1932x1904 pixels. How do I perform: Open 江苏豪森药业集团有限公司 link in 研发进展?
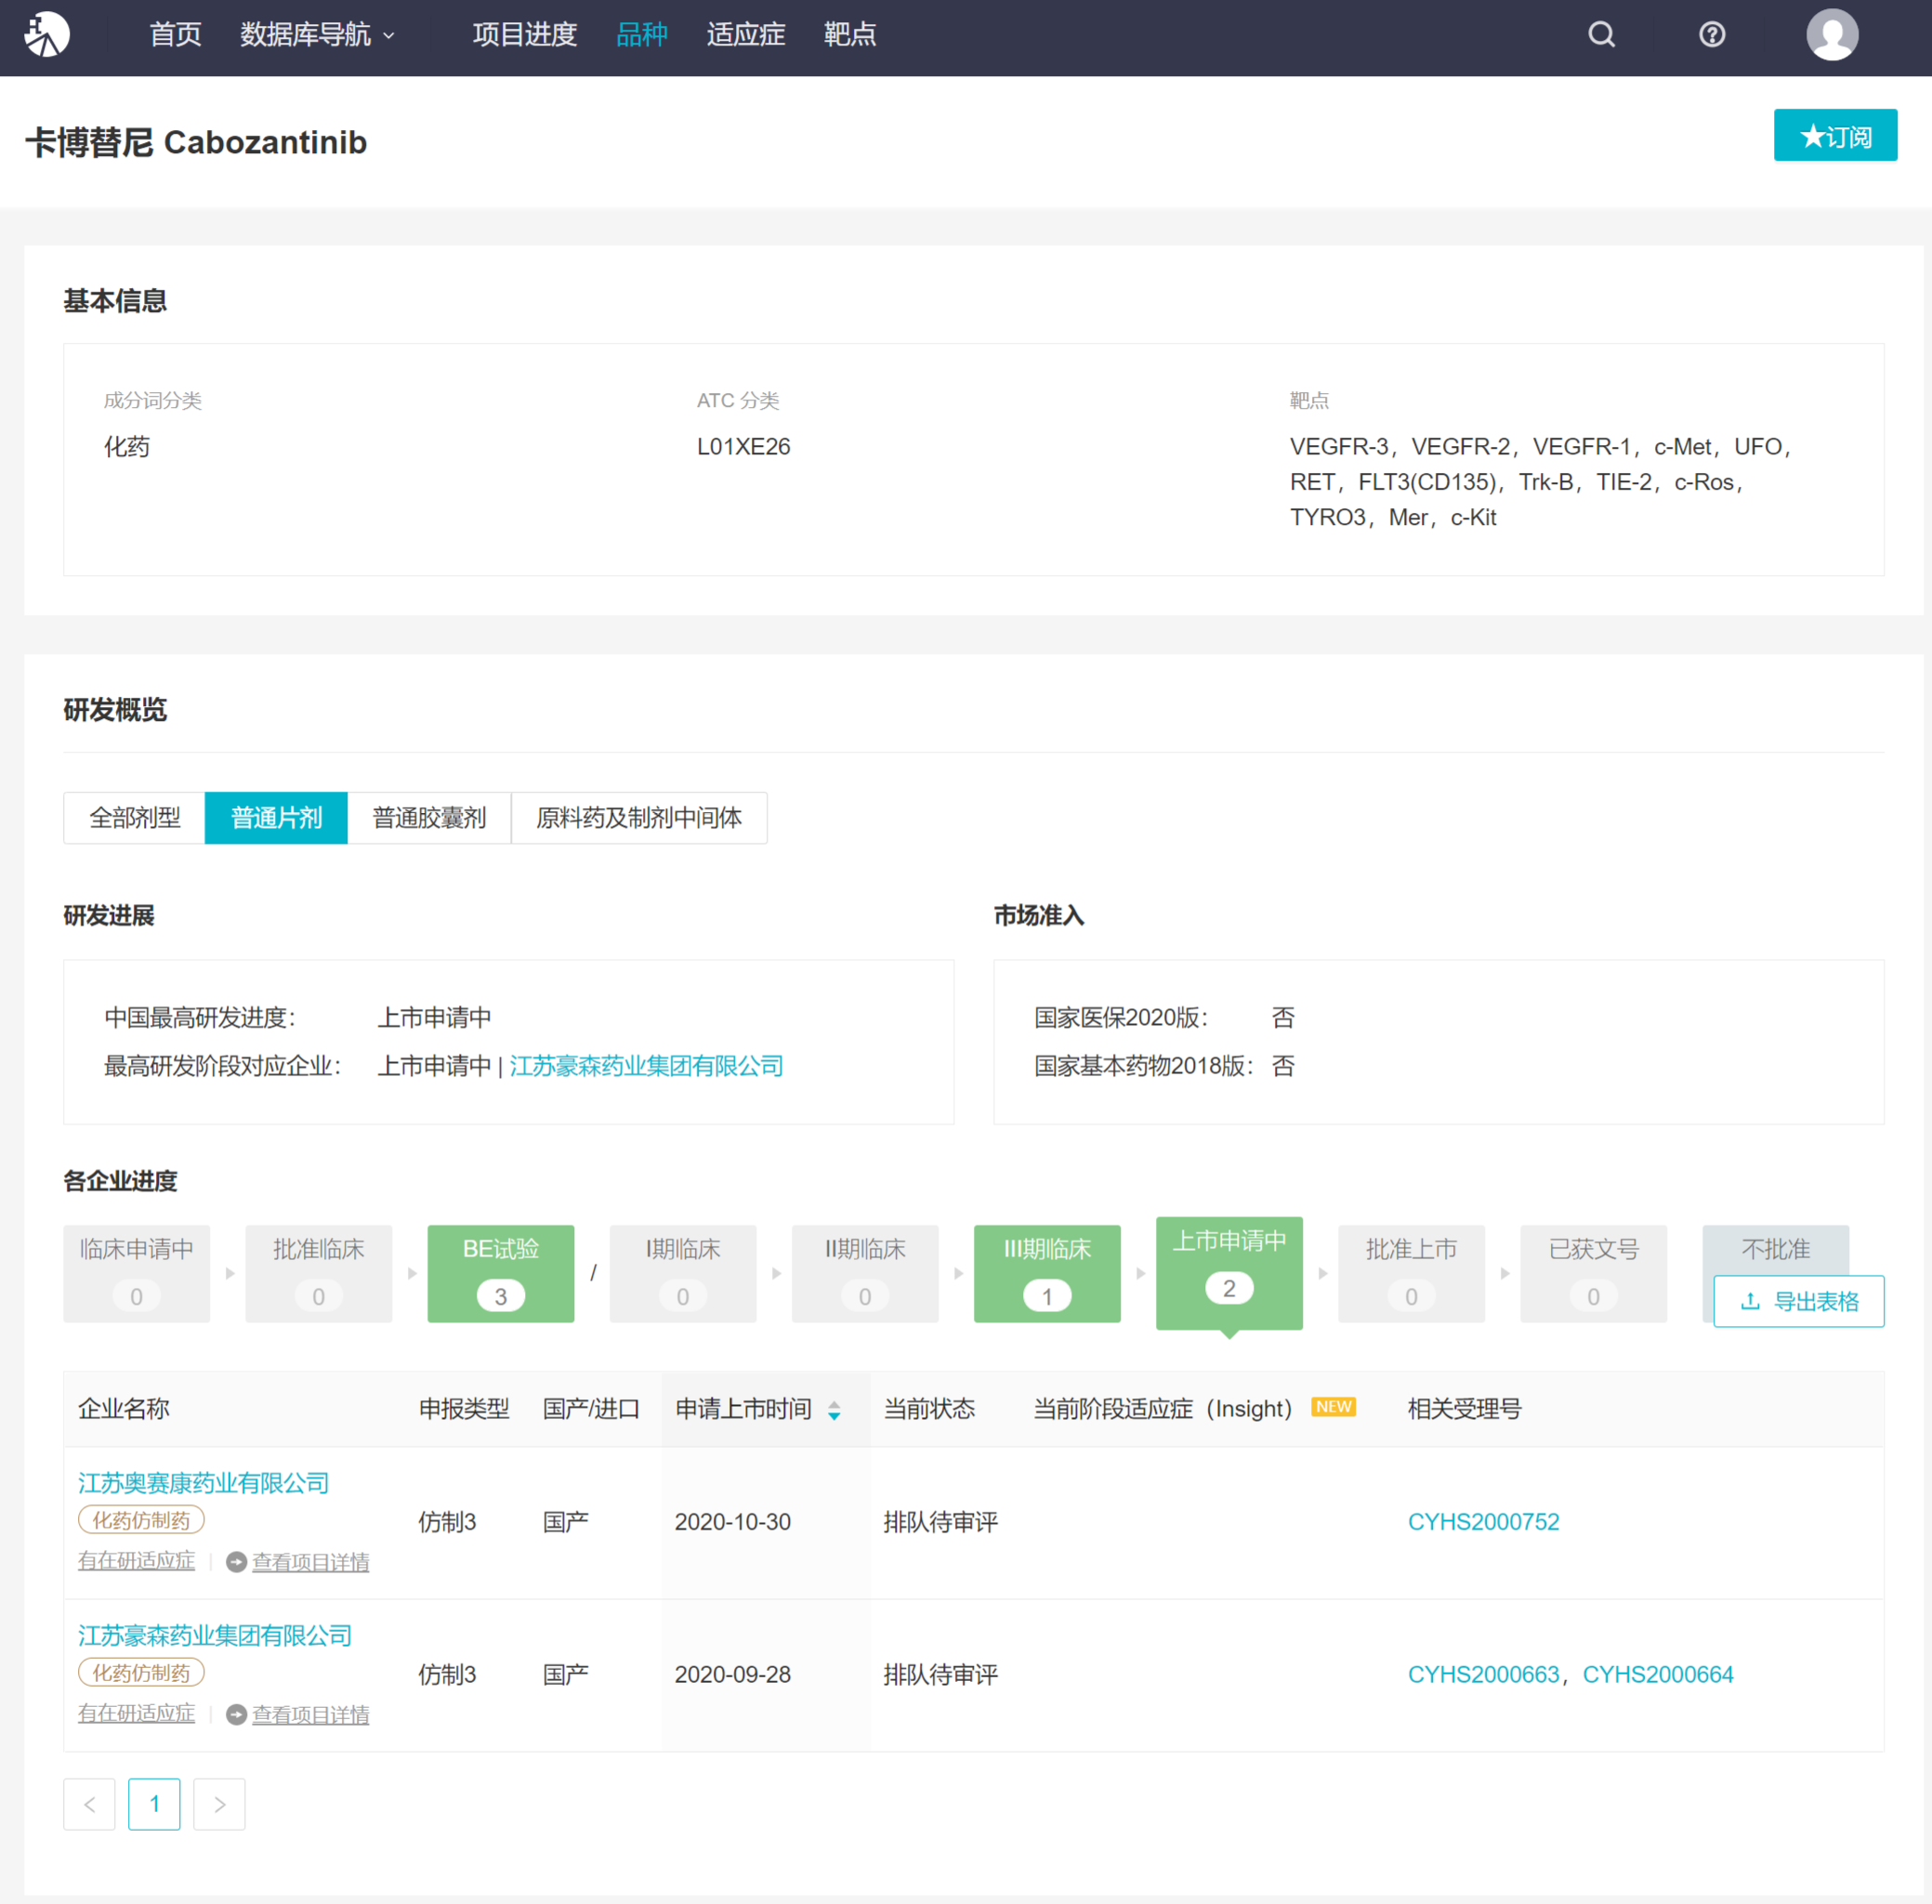coord(646,1066)
